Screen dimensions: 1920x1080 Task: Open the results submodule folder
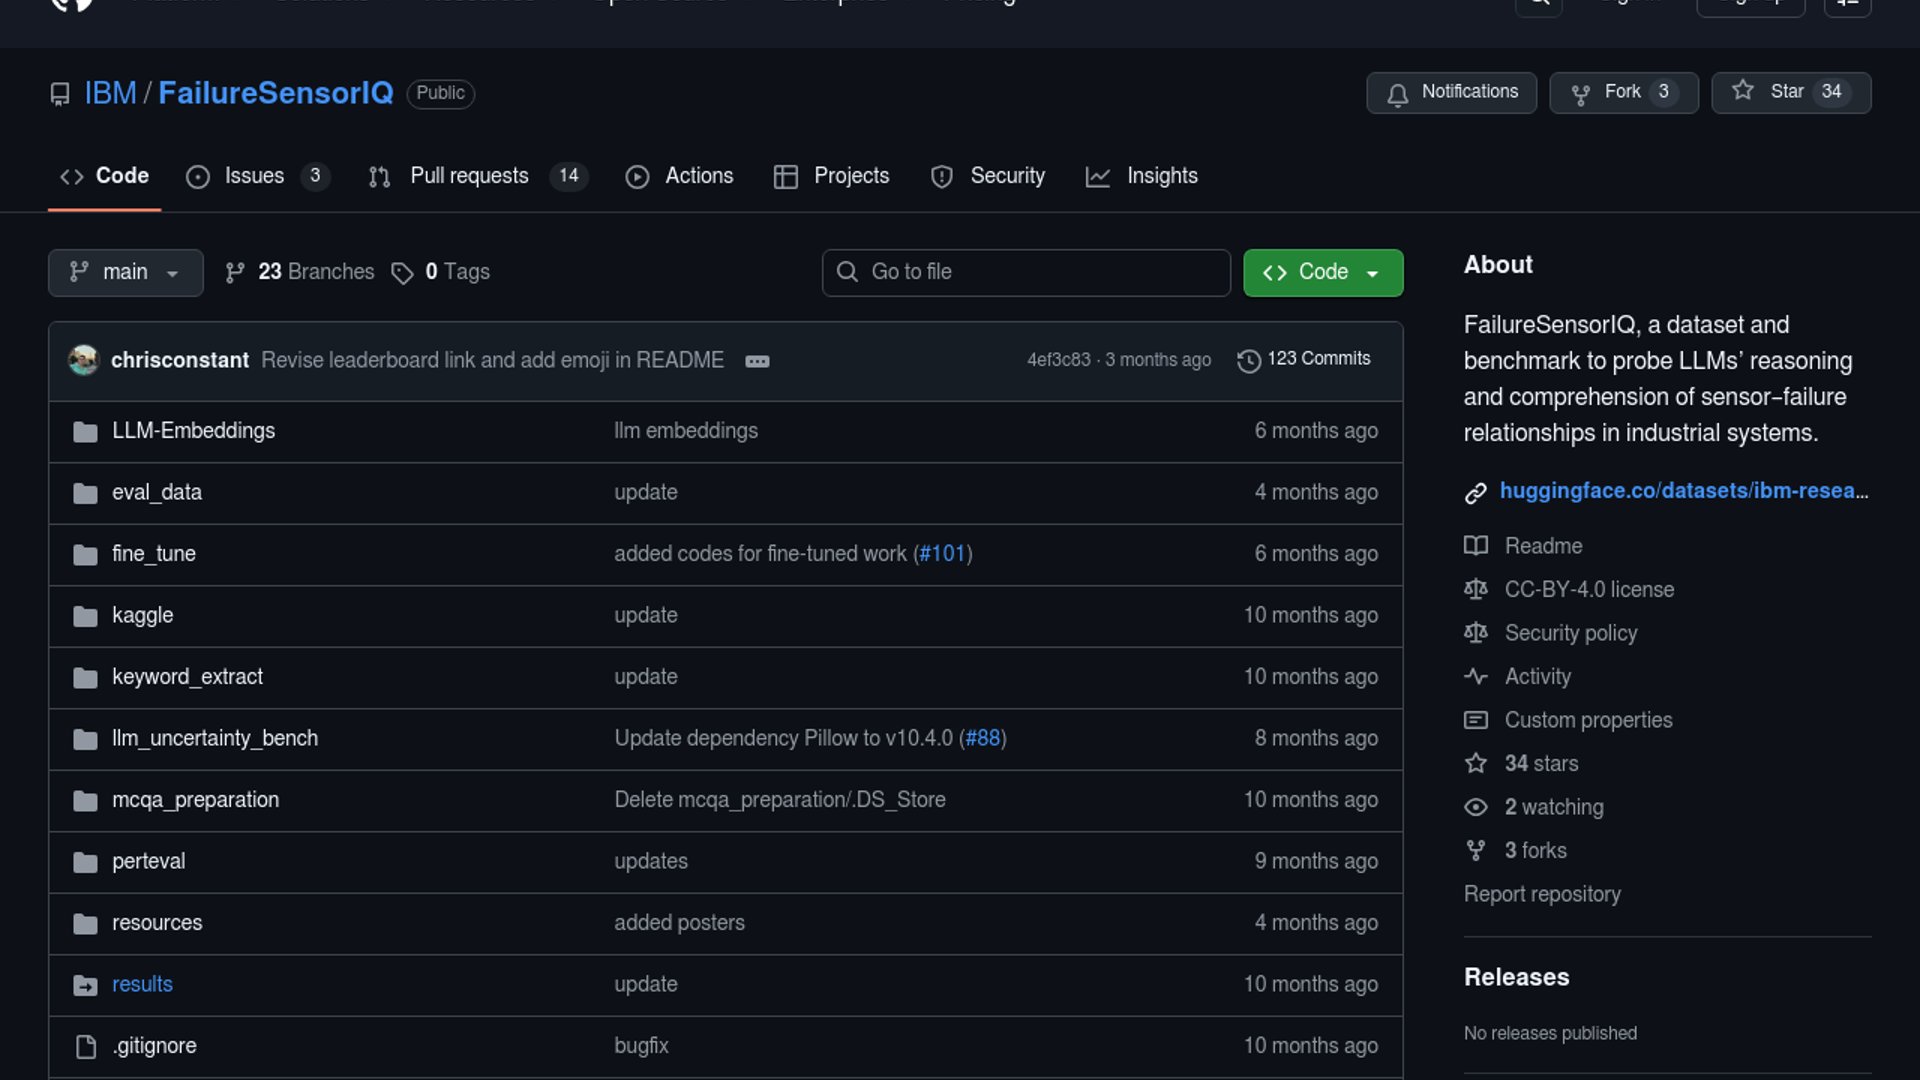[142, 984]
